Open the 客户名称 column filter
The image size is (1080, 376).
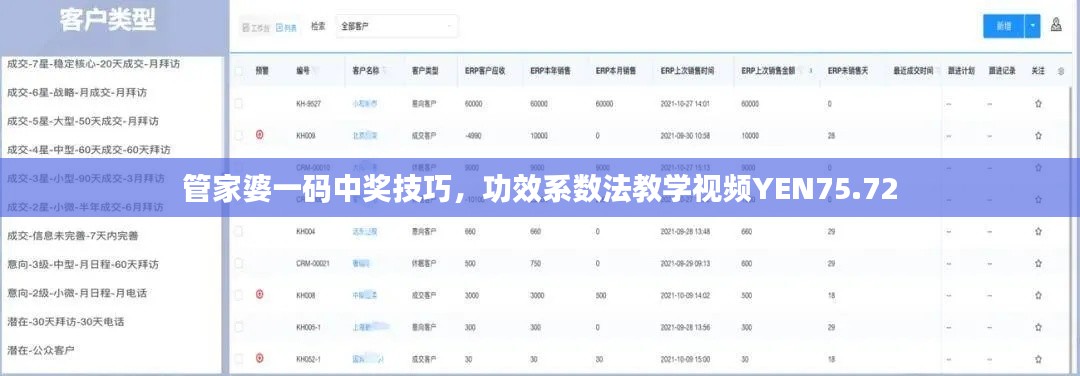coord(384,71)
